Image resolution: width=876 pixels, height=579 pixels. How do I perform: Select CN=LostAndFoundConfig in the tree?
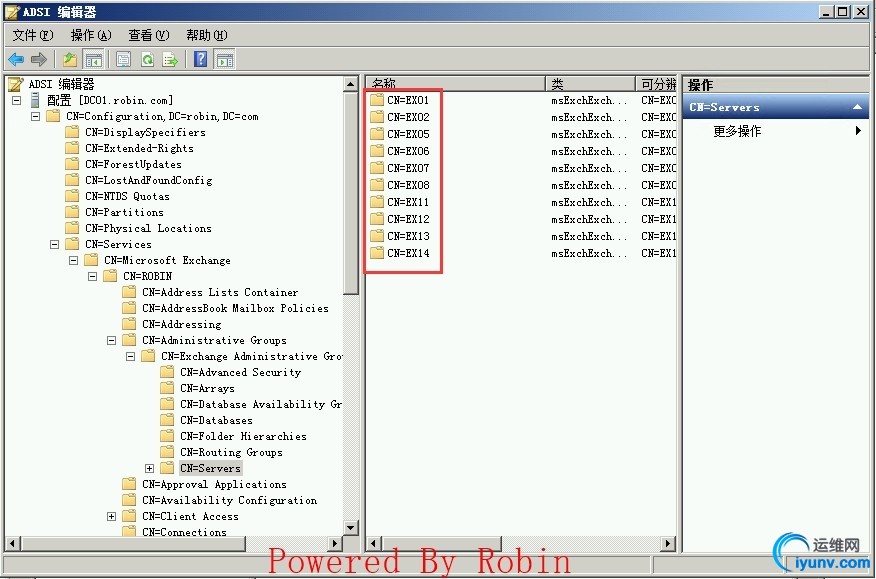click(x=149, y=180)
